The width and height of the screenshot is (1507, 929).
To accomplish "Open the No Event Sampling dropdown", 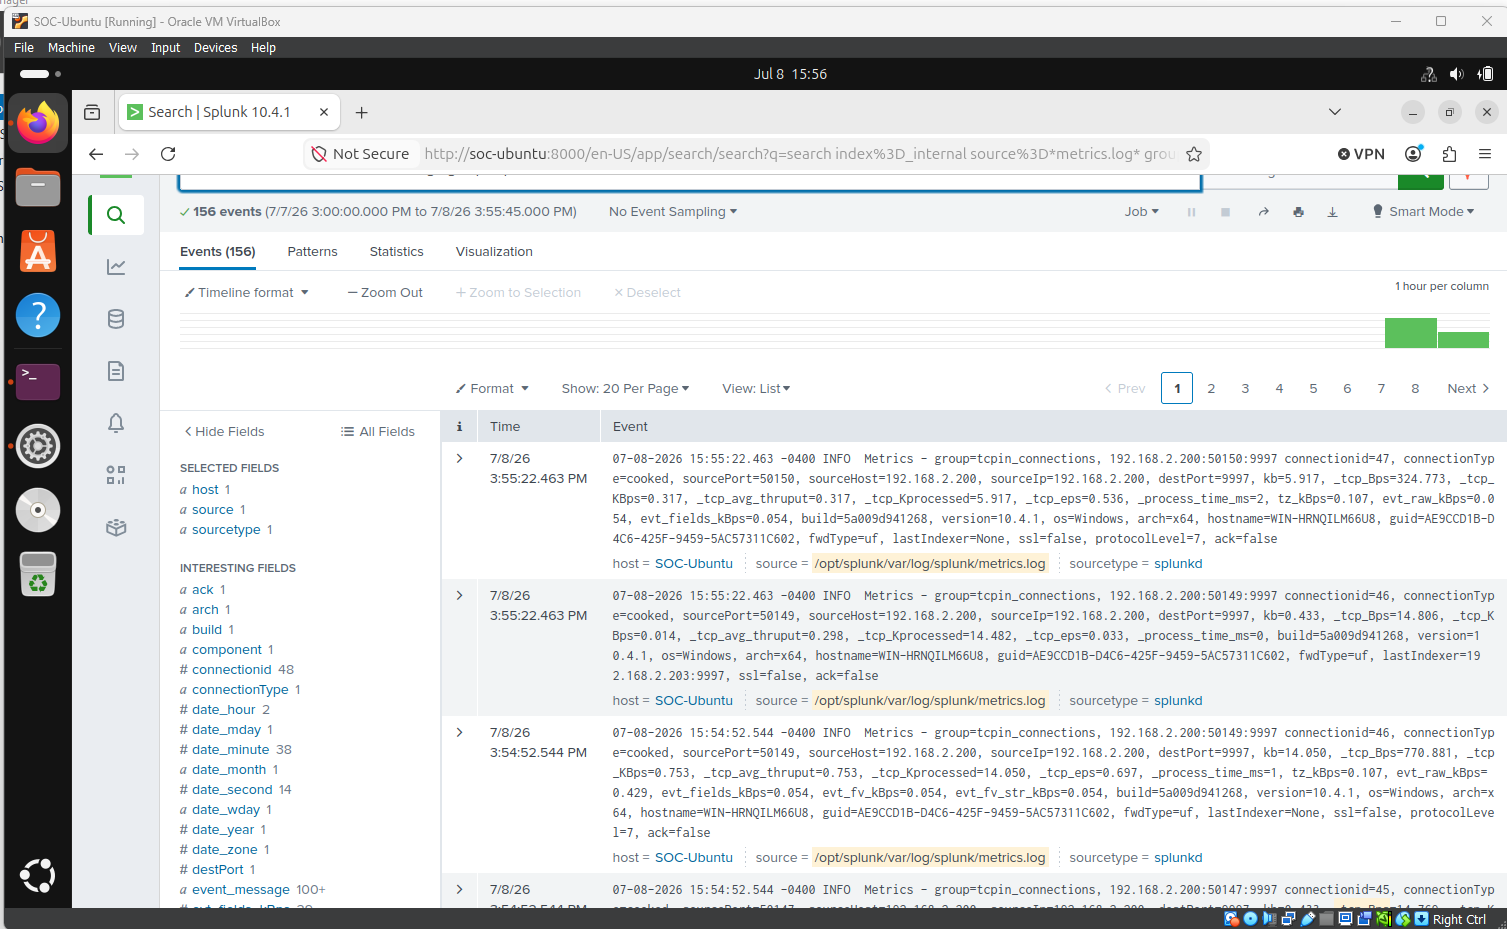I will tap(673, 212).
